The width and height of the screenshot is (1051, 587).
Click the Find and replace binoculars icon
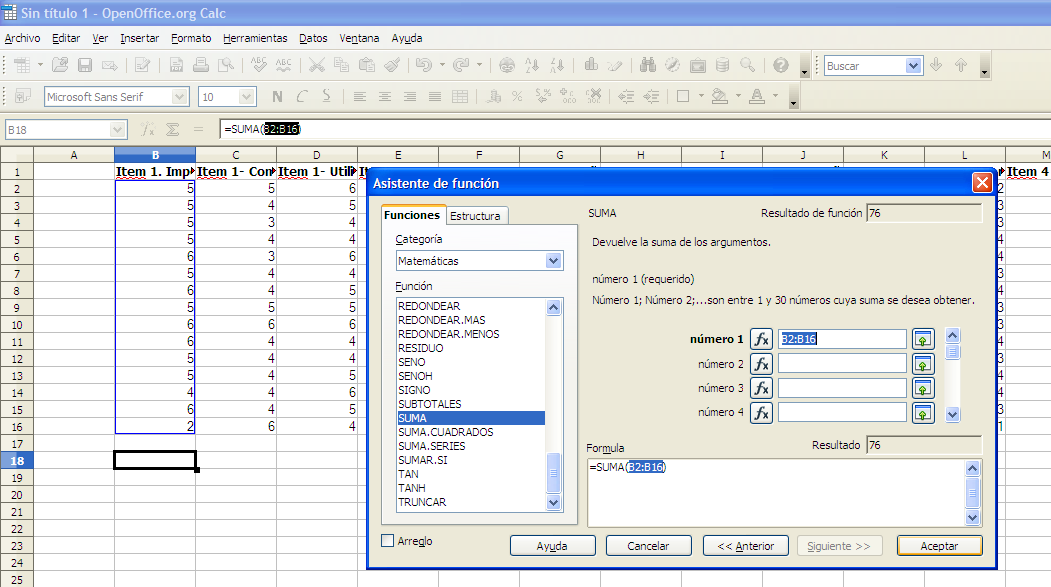pyautogui.click(x=647, y=65)
